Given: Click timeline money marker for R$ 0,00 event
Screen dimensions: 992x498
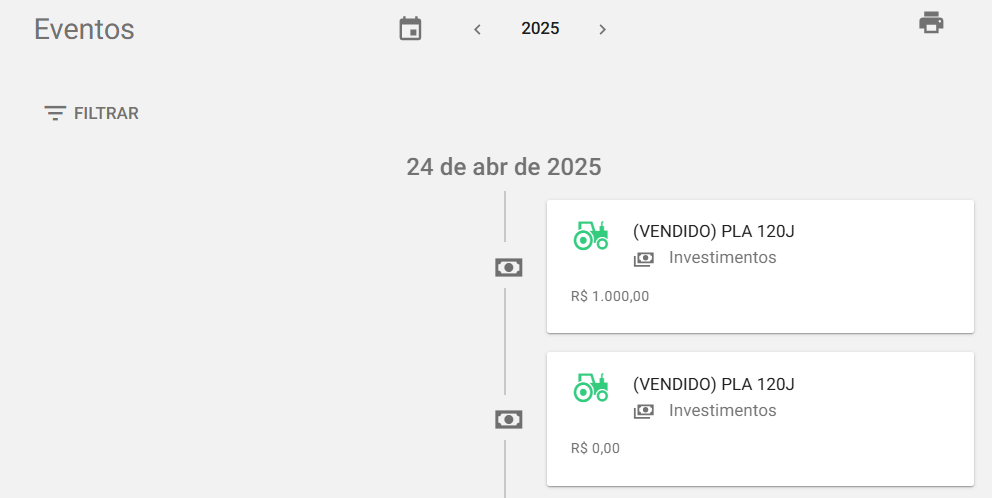Looking at the screenshot, I should [509, 419].
